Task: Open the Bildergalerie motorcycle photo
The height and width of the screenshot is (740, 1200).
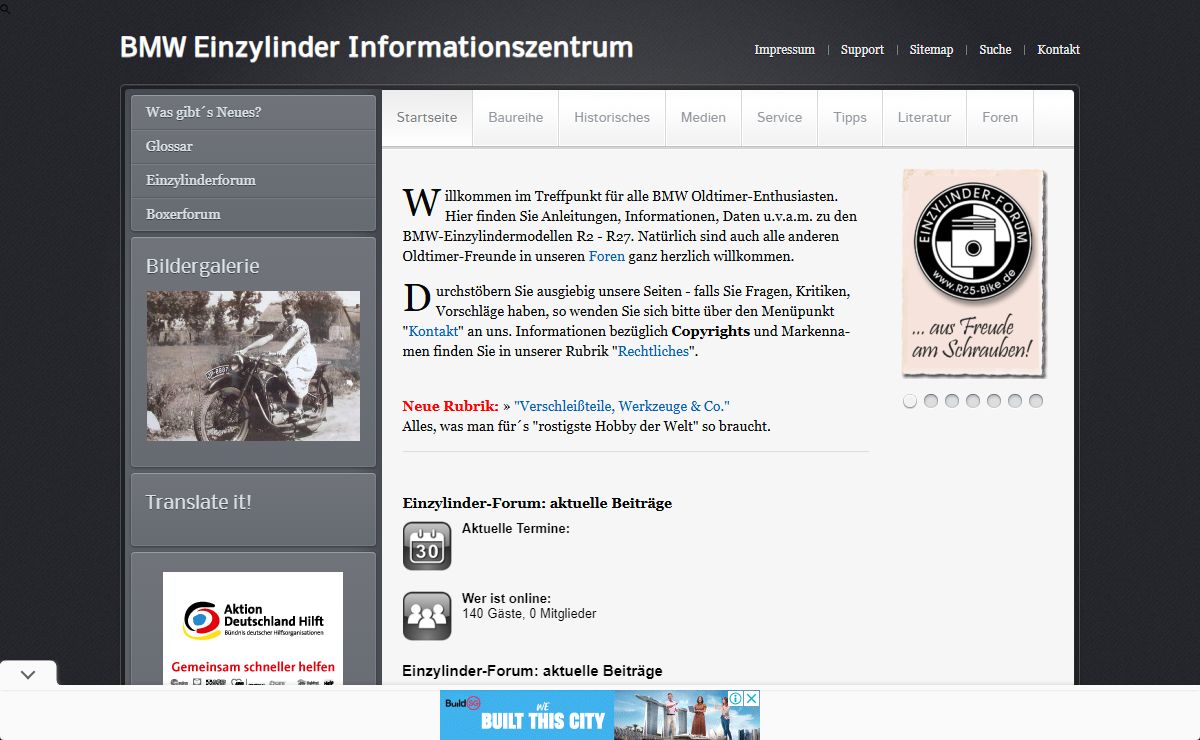Action: (x=253, y=366)
